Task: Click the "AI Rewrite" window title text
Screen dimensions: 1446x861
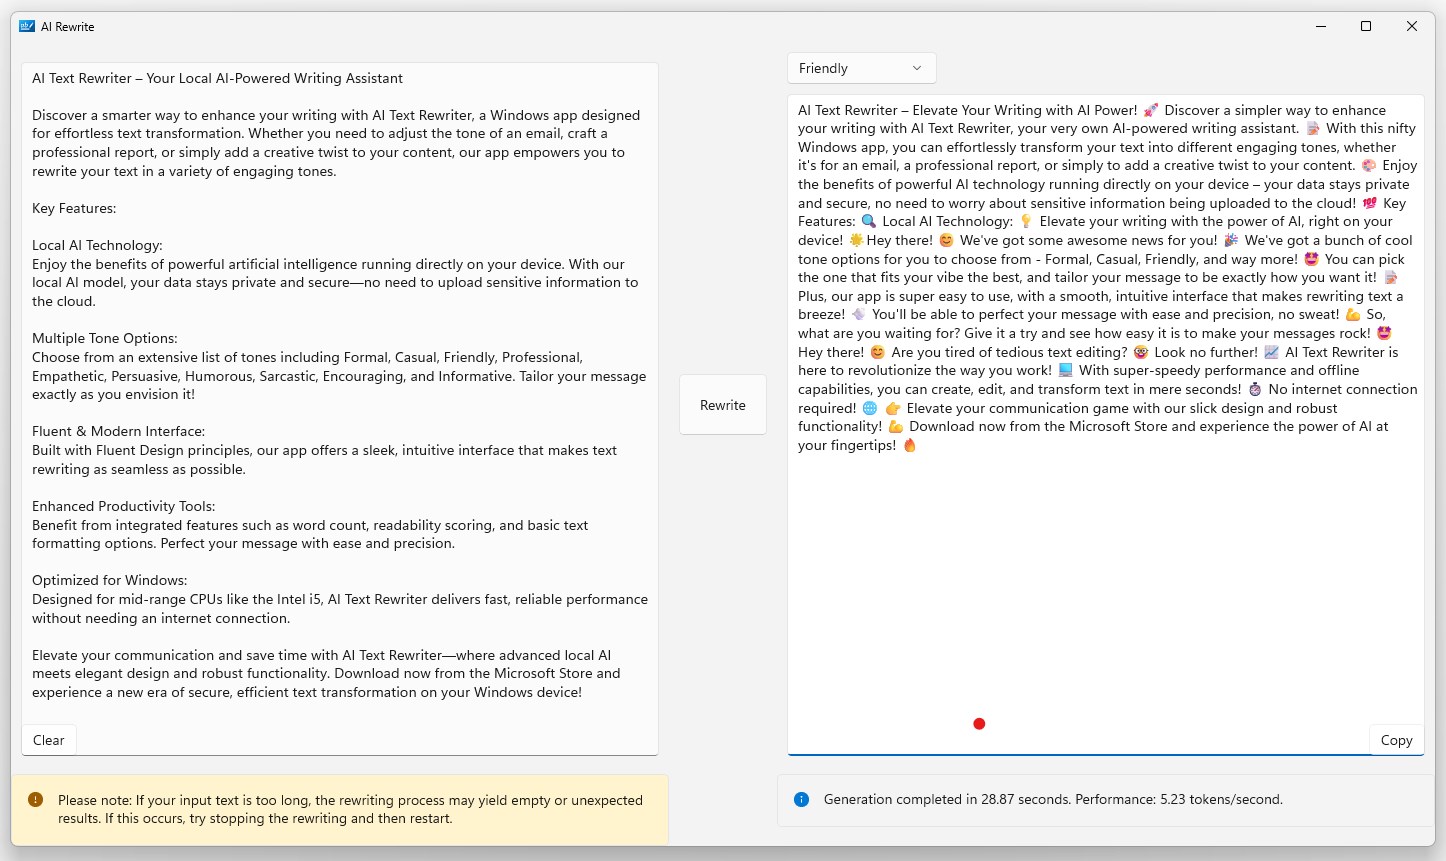Action: [68, 27]
